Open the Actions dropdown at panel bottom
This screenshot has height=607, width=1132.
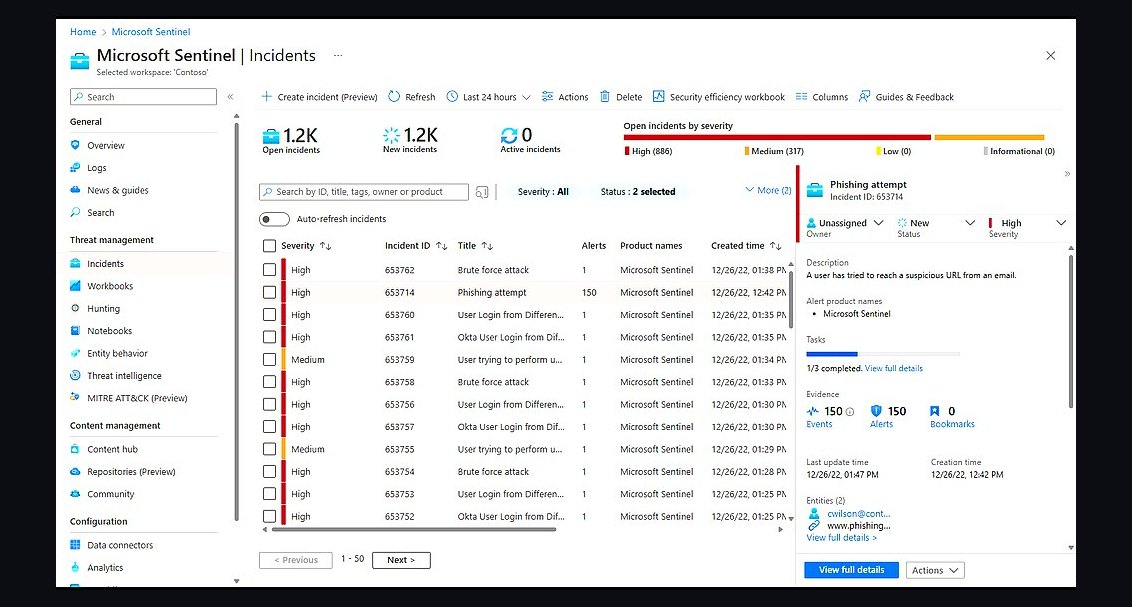(935, 570)
